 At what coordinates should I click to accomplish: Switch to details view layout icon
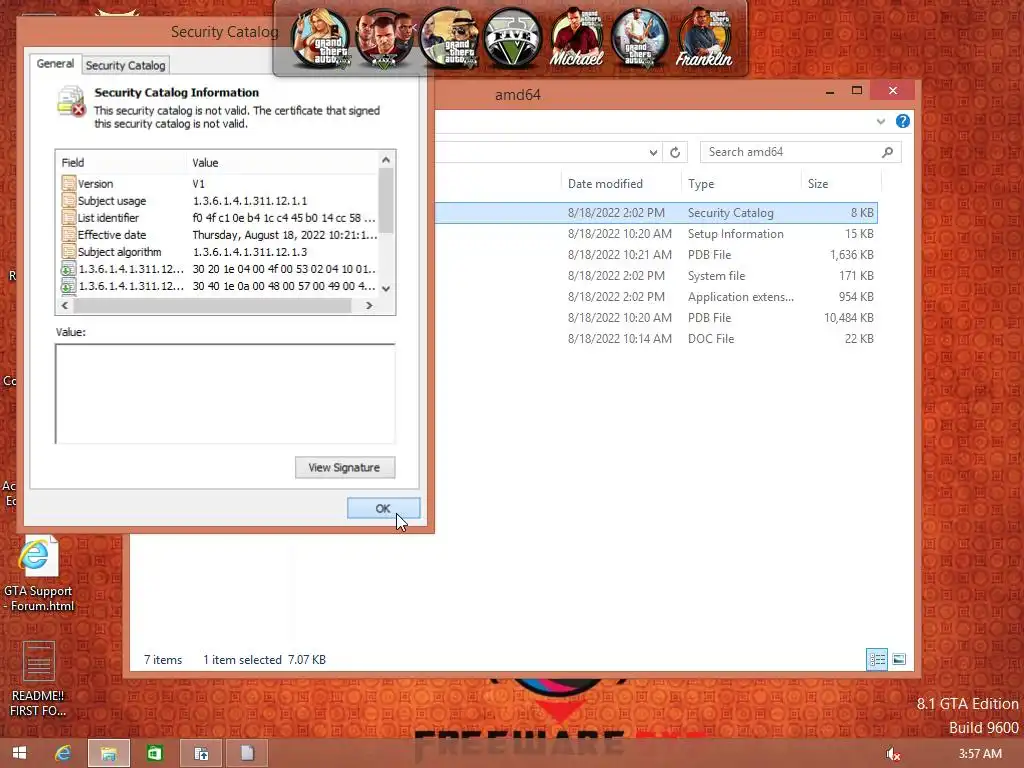(x=876, y=660)
